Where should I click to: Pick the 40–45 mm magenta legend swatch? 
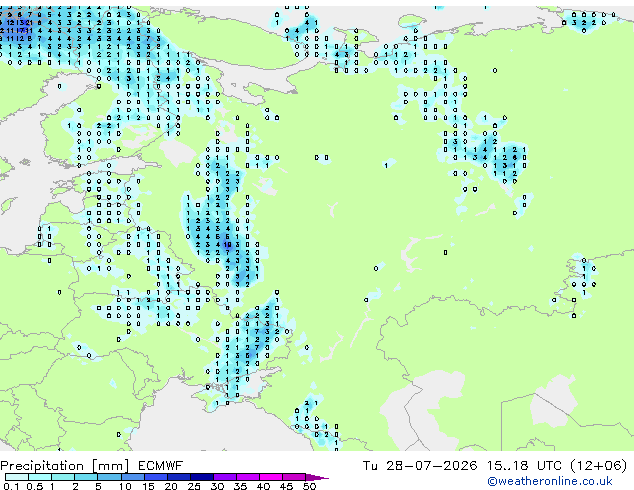point(271,477)
